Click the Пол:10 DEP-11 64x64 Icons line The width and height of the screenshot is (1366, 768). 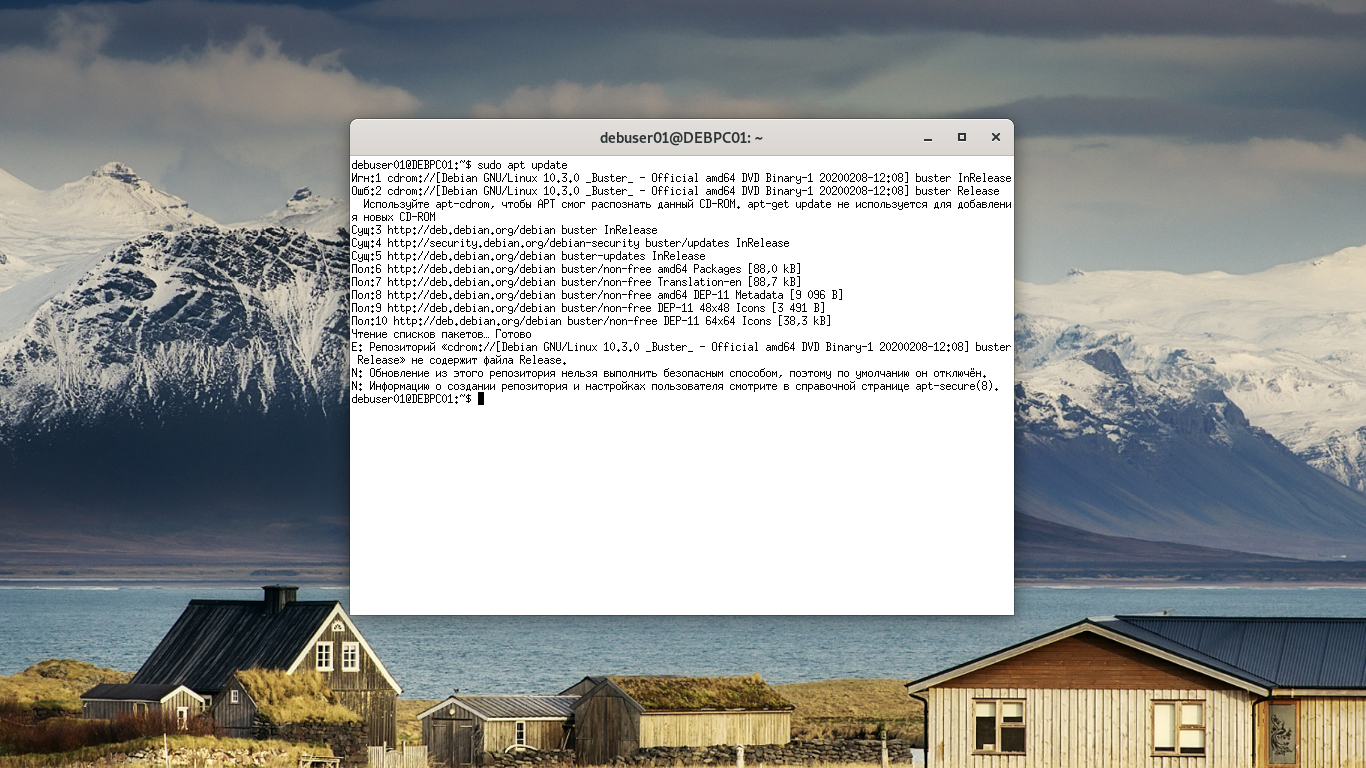(591, 321)
